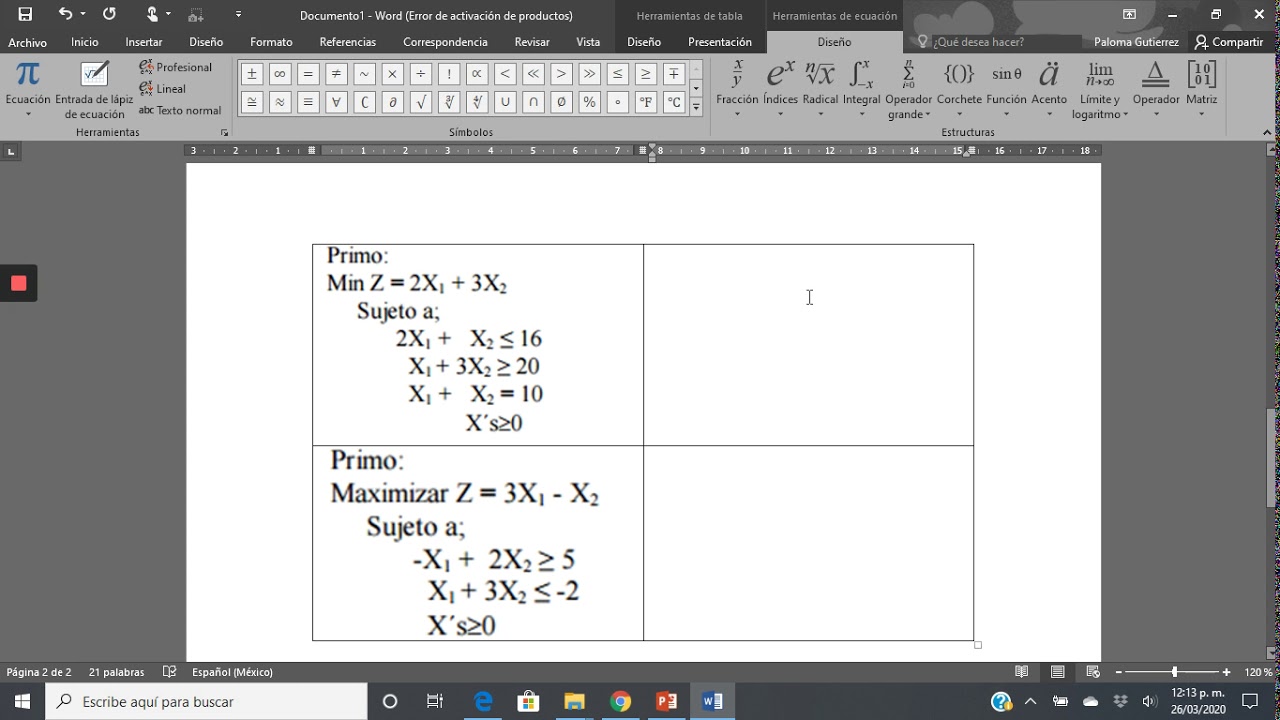Insert the proportional-to symbol
This screenshot has width=1280, height=720.
point(477,74)
